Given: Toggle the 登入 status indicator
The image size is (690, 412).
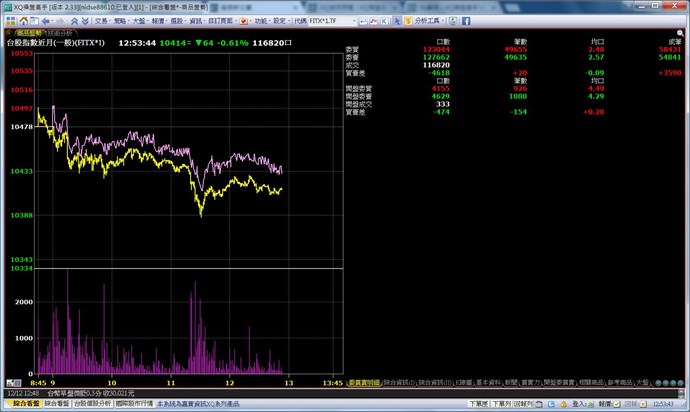Looking at the screenshot, I should (591, 404).
